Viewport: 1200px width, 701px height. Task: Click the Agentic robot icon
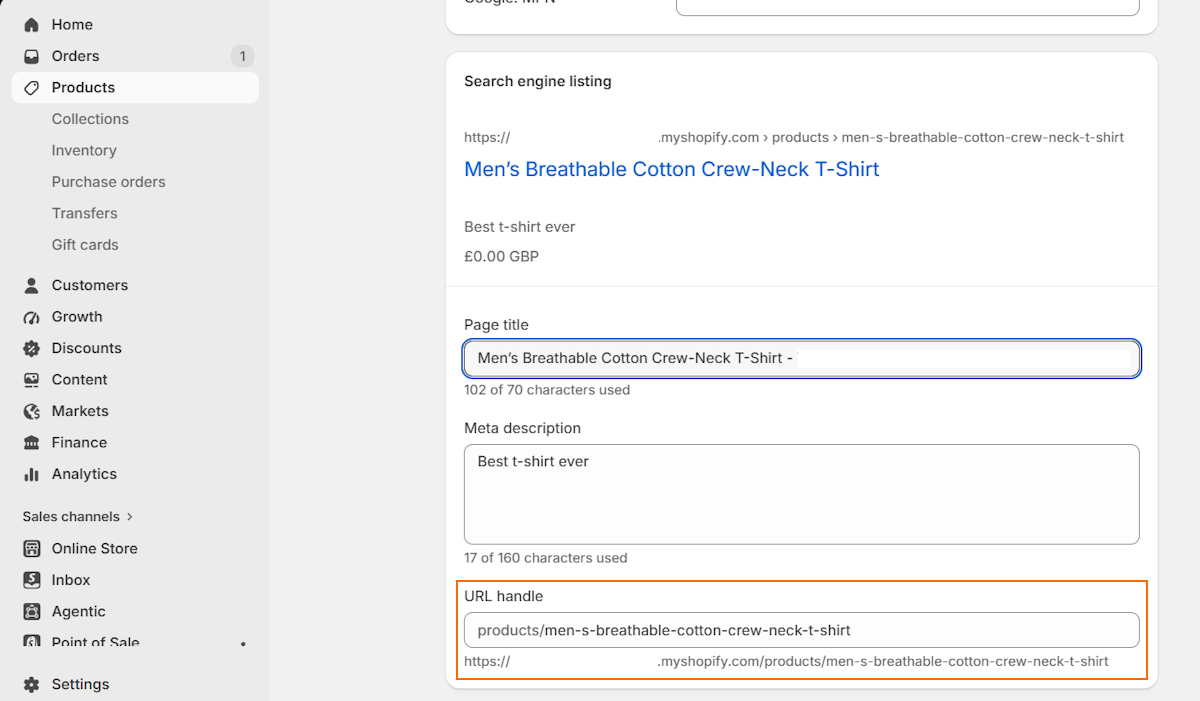pyautogui.click(x=32, y=611)
